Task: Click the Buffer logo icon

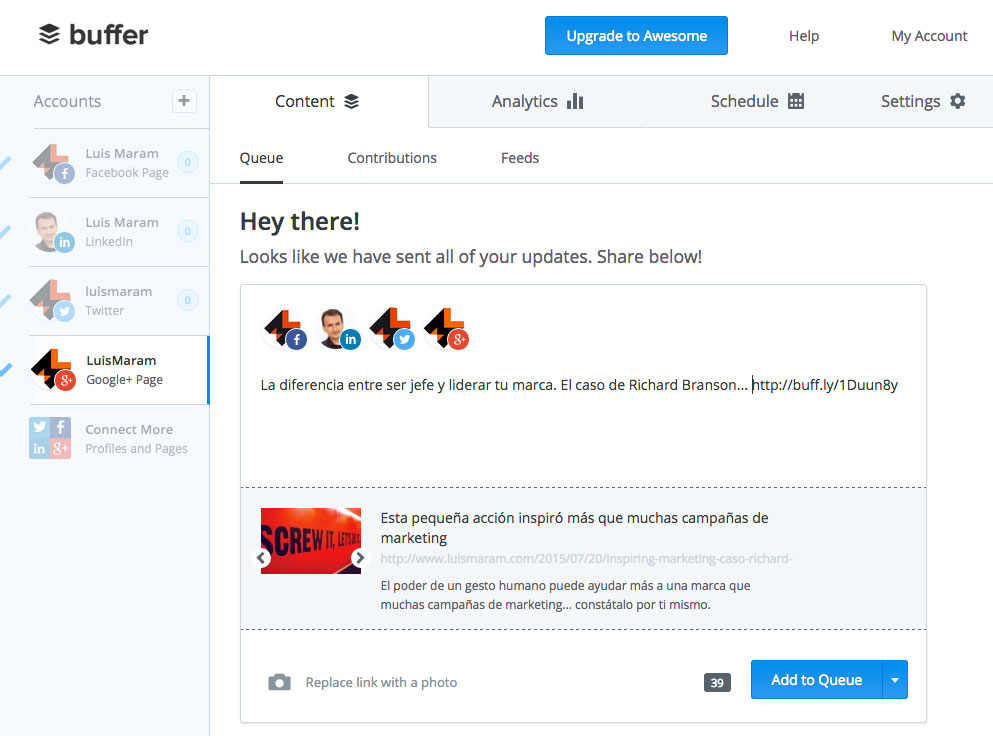Action: pos(49,35)
